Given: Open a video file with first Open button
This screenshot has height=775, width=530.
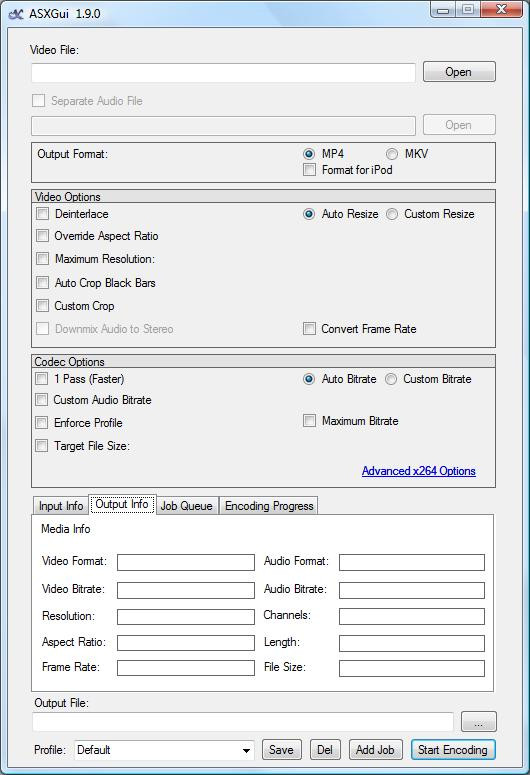Looking at the screenshot, I should (459, 72).
